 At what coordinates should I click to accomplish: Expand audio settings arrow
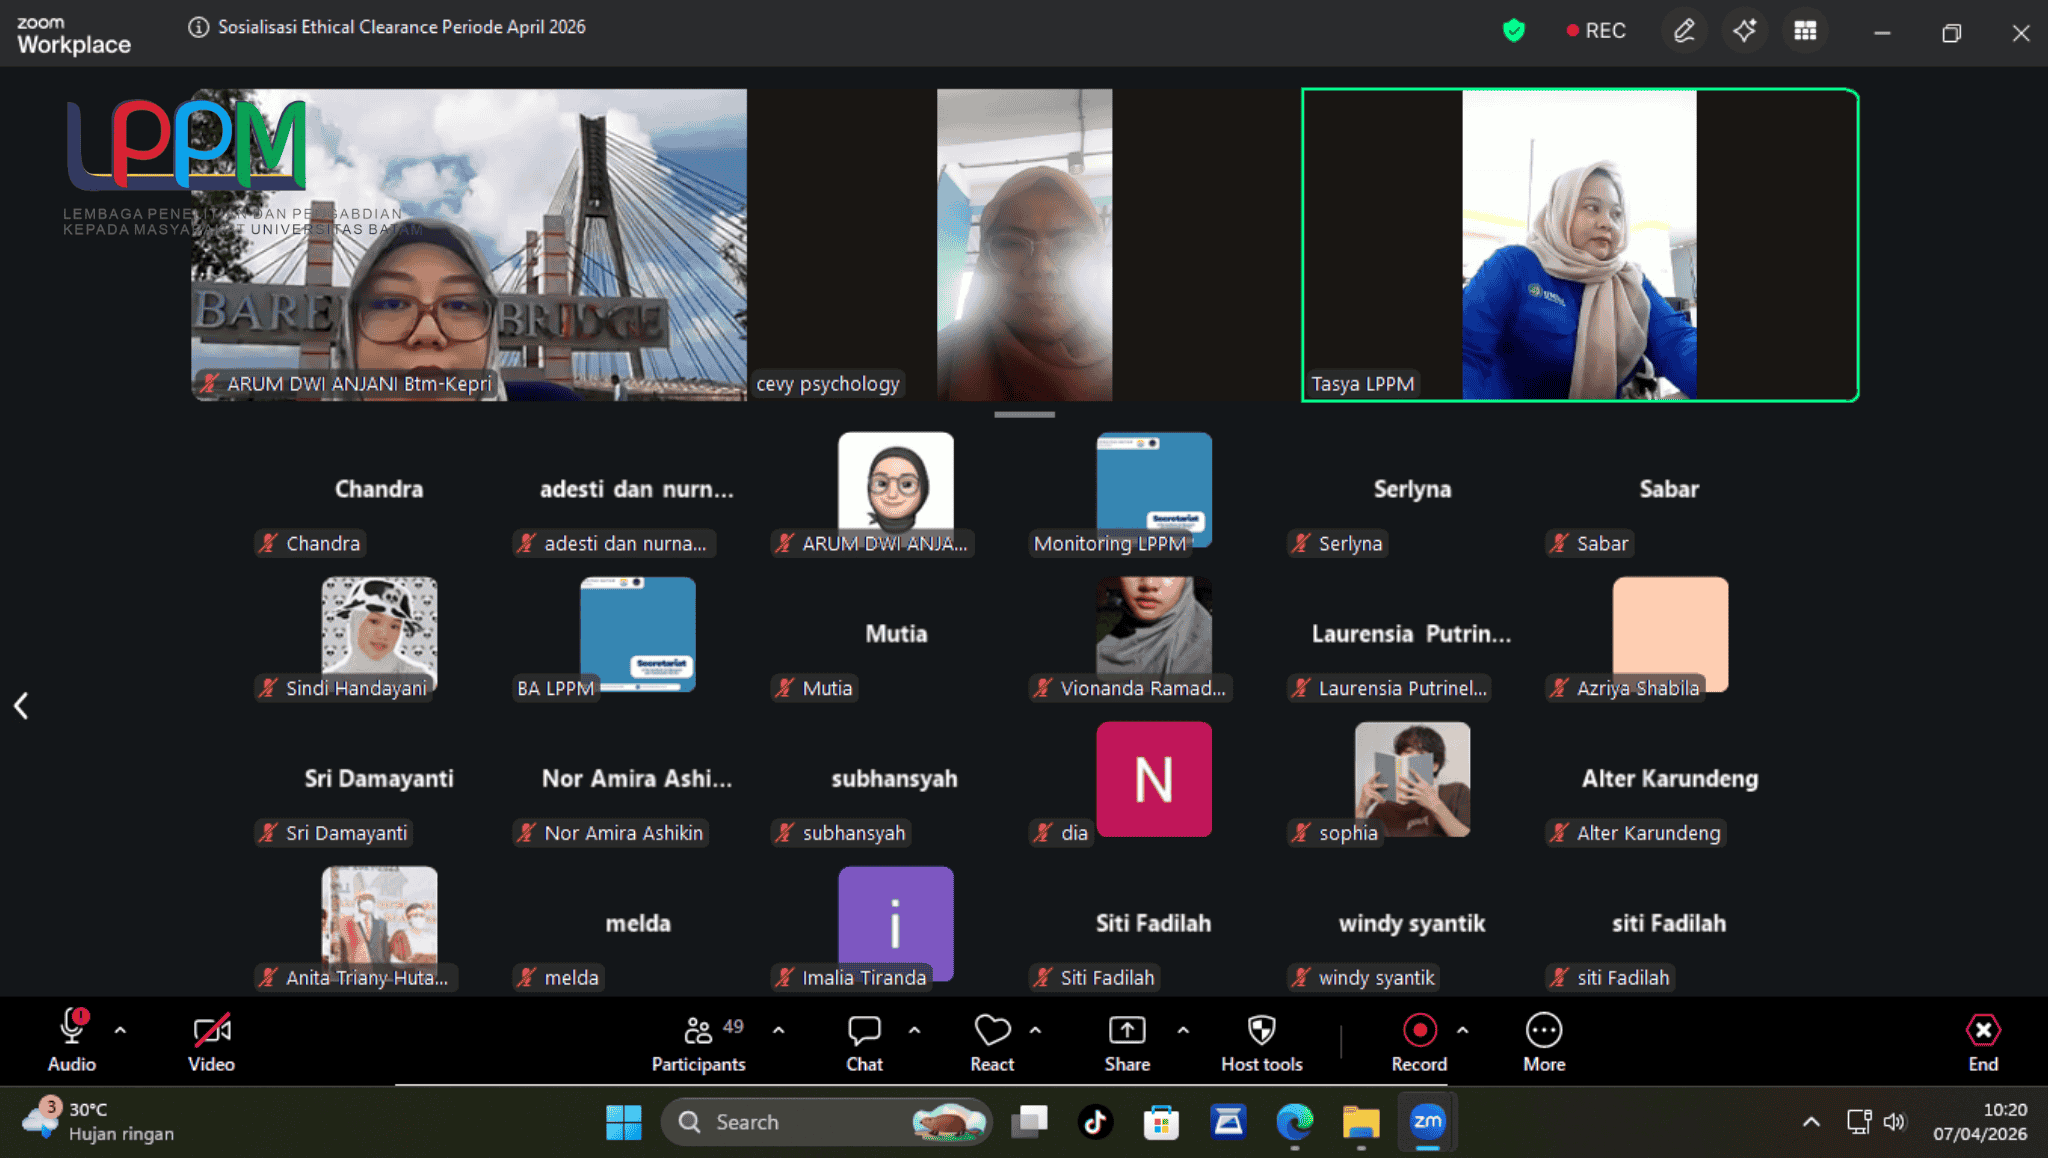[x=120, y=1029]
